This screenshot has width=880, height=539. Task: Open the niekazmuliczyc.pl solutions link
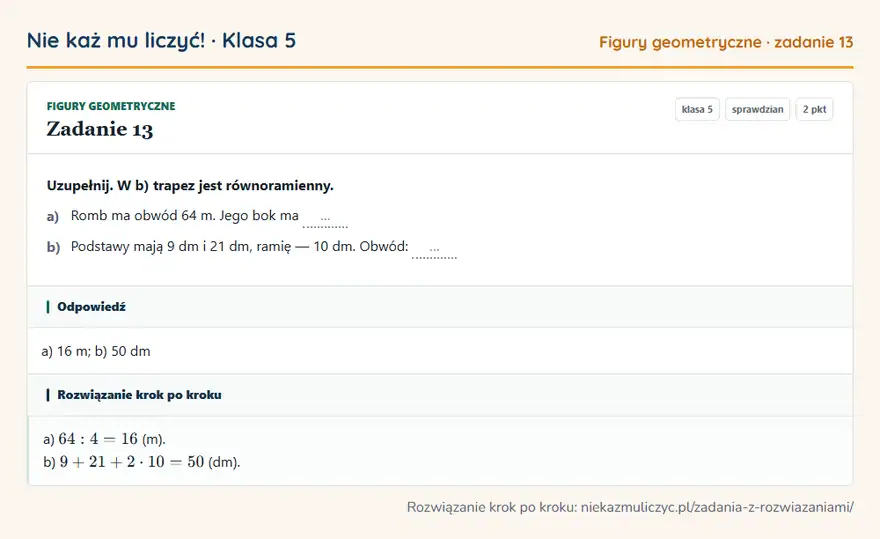pyautogui.click(x=717, y=508)
